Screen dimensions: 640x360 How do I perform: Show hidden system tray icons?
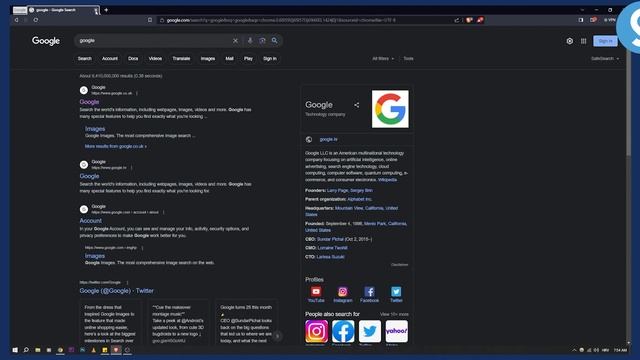pyautogui.click(x=574, y=350)
